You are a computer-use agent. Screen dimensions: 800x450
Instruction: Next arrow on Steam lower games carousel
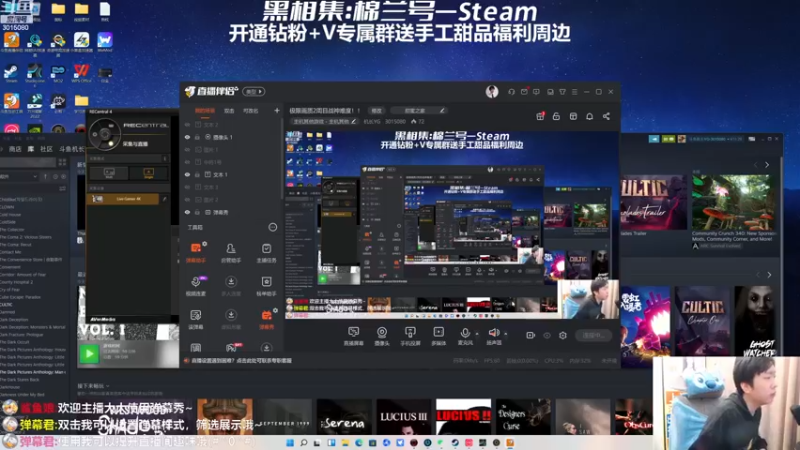point(769,275)
